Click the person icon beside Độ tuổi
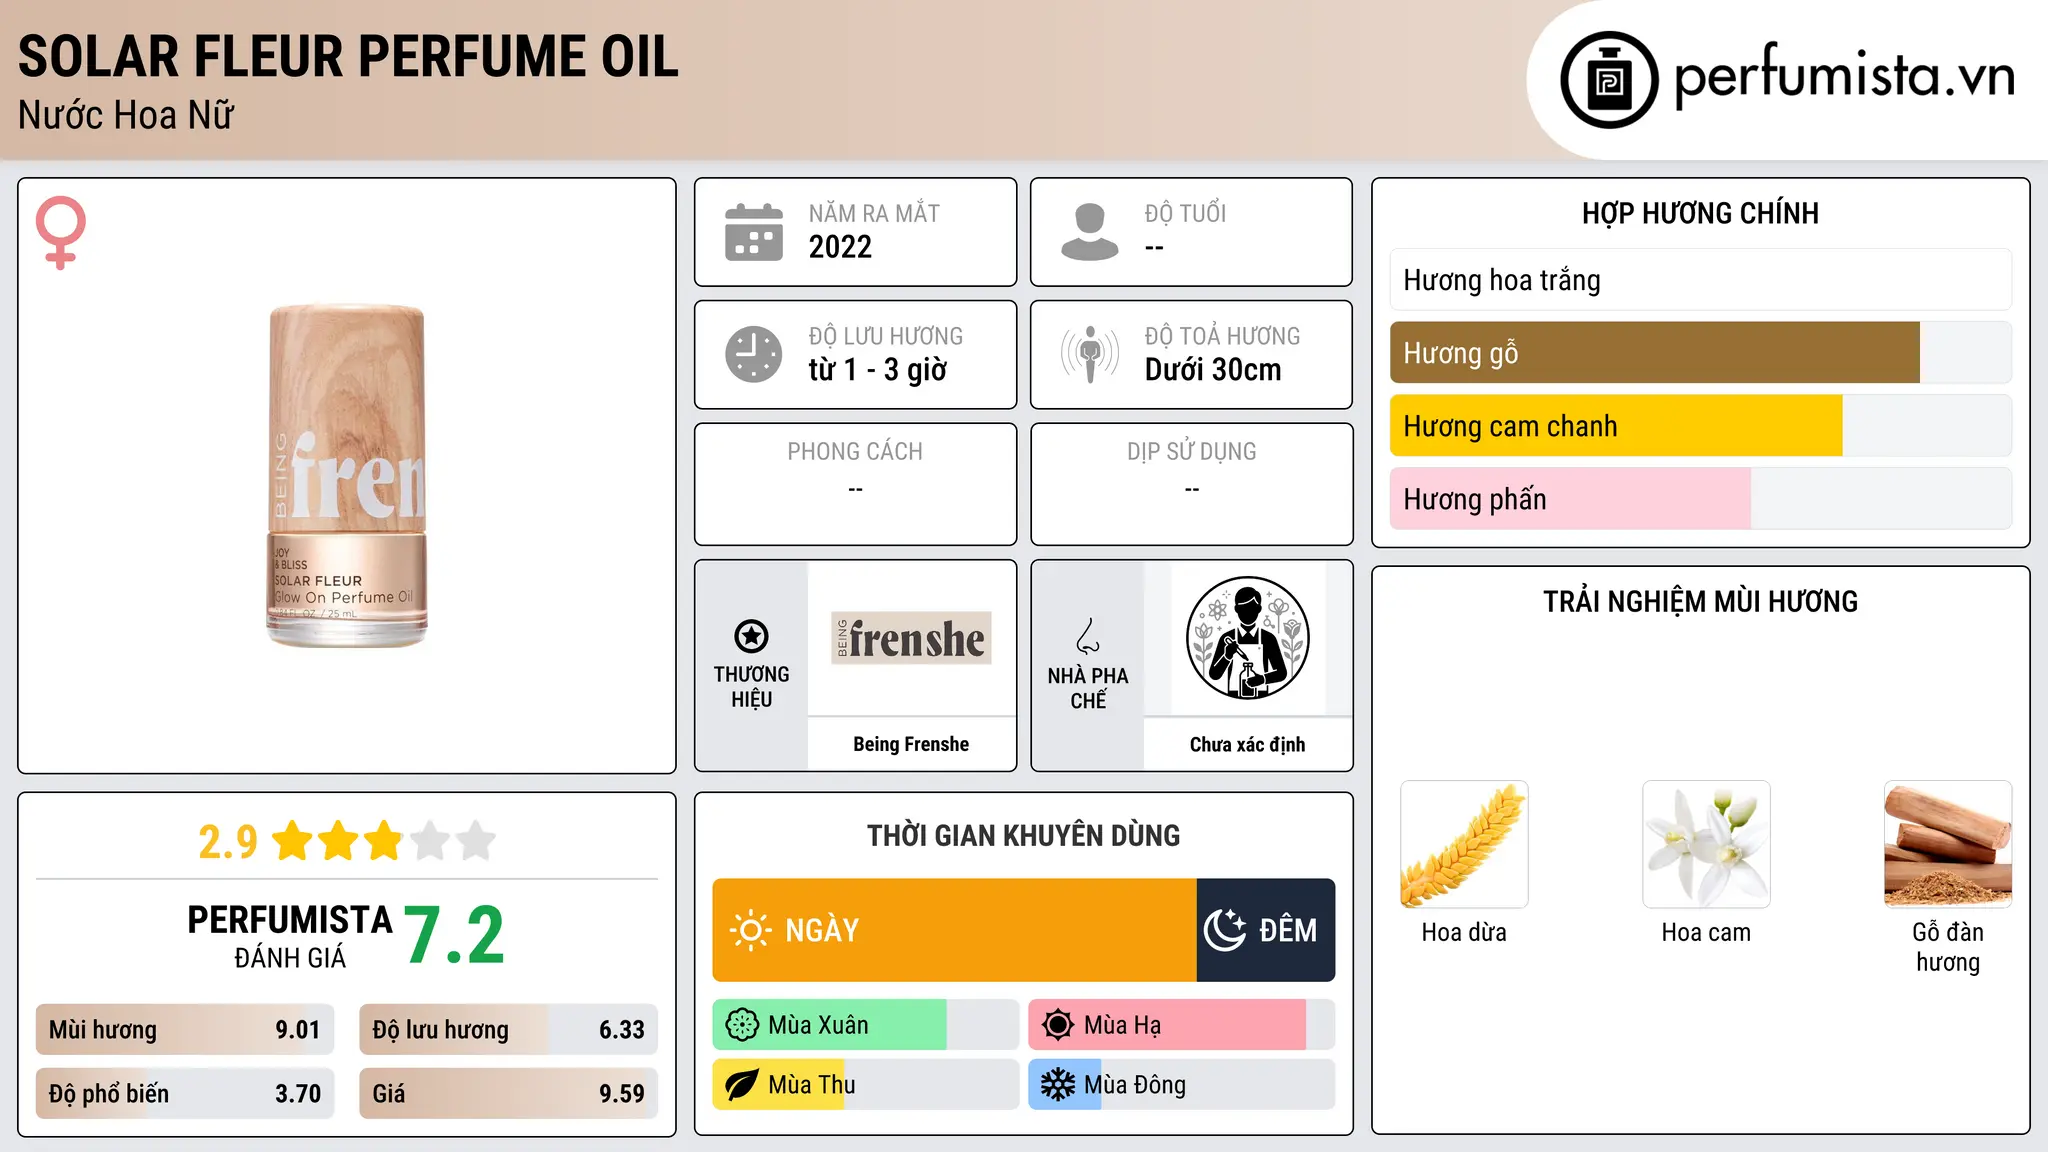The height and width of the screenshot is (1152, 2048). [x=1090, y=232]
